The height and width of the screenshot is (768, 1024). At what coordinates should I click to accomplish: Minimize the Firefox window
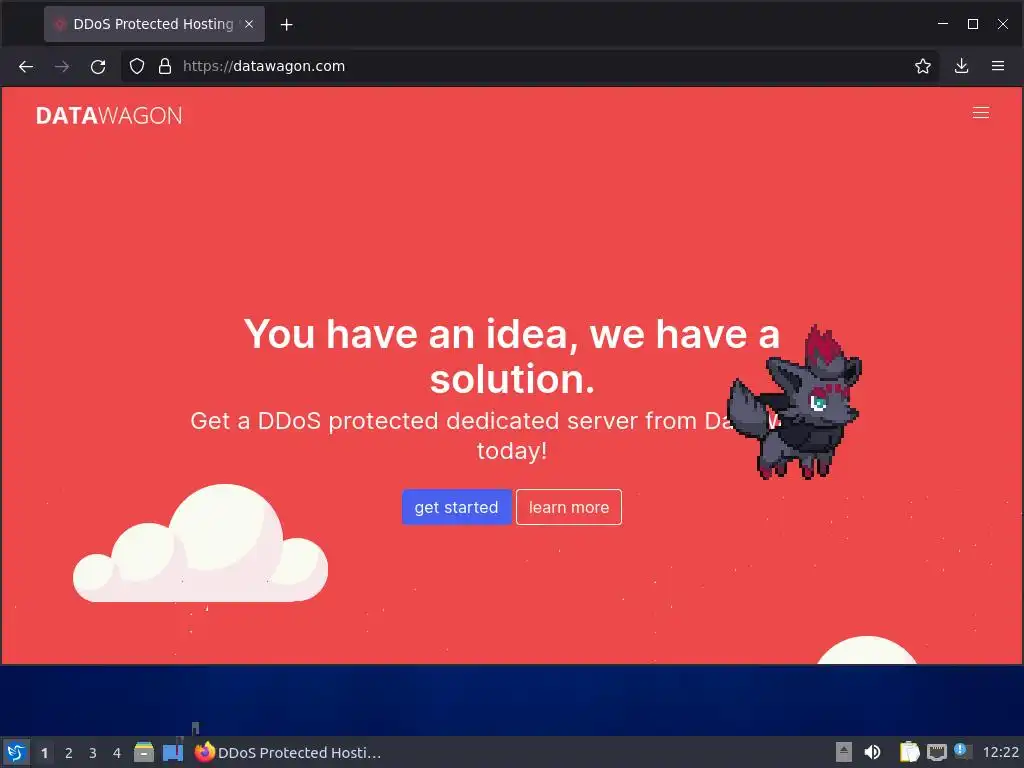(x=943, y=24)
